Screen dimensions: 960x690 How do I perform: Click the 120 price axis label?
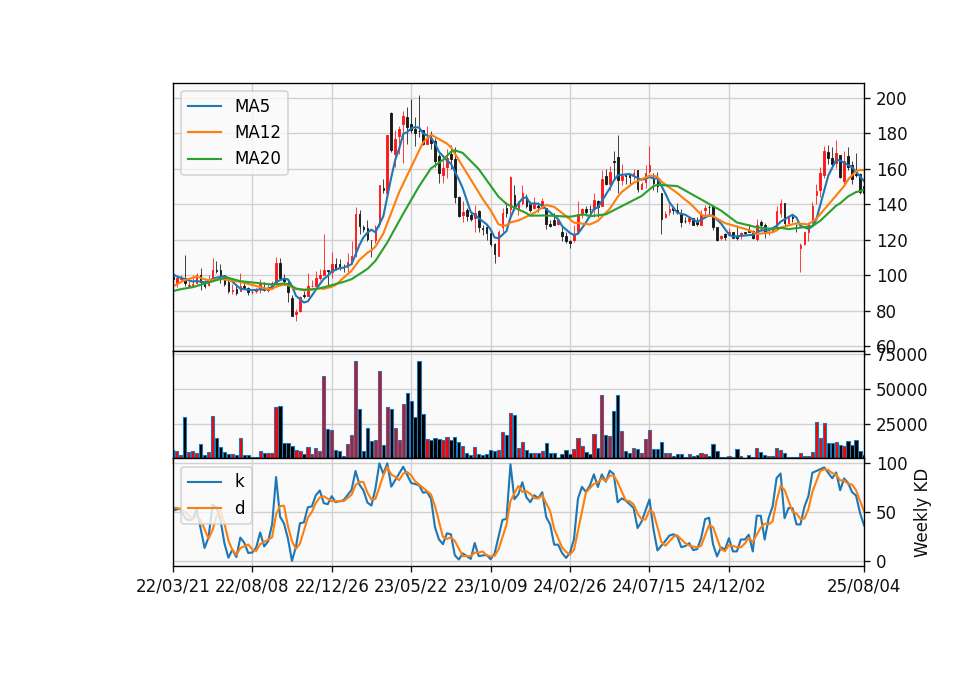(x=891, y=241)
